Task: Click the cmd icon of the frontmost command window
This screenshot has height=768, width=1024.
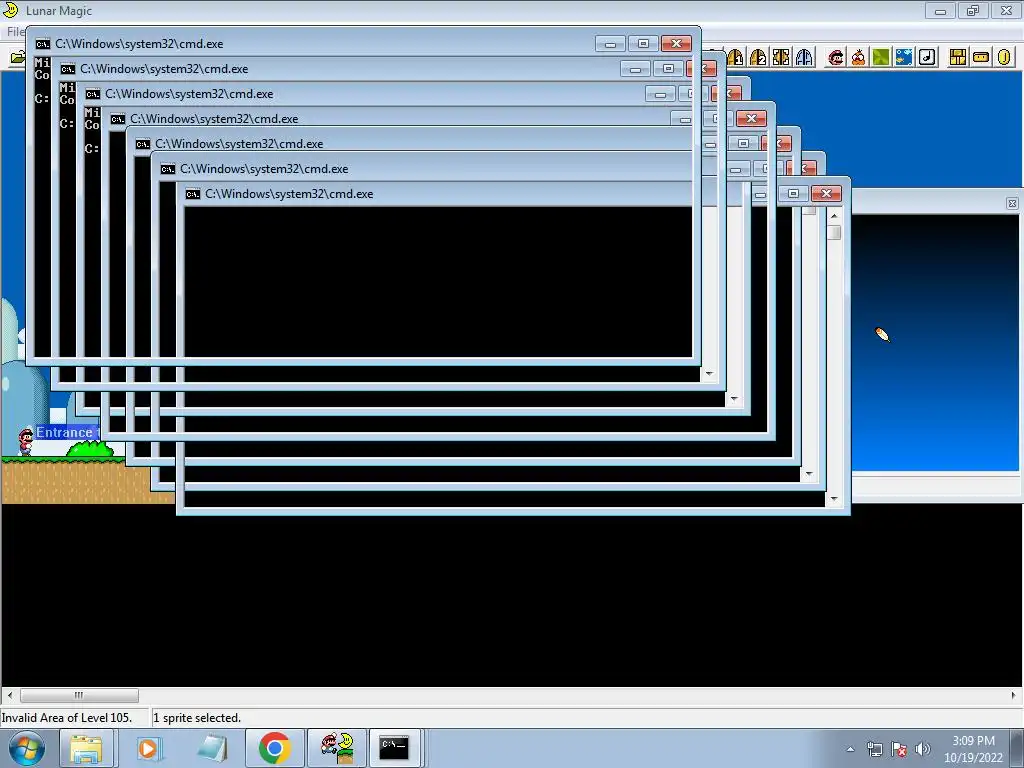Action: 43,44
